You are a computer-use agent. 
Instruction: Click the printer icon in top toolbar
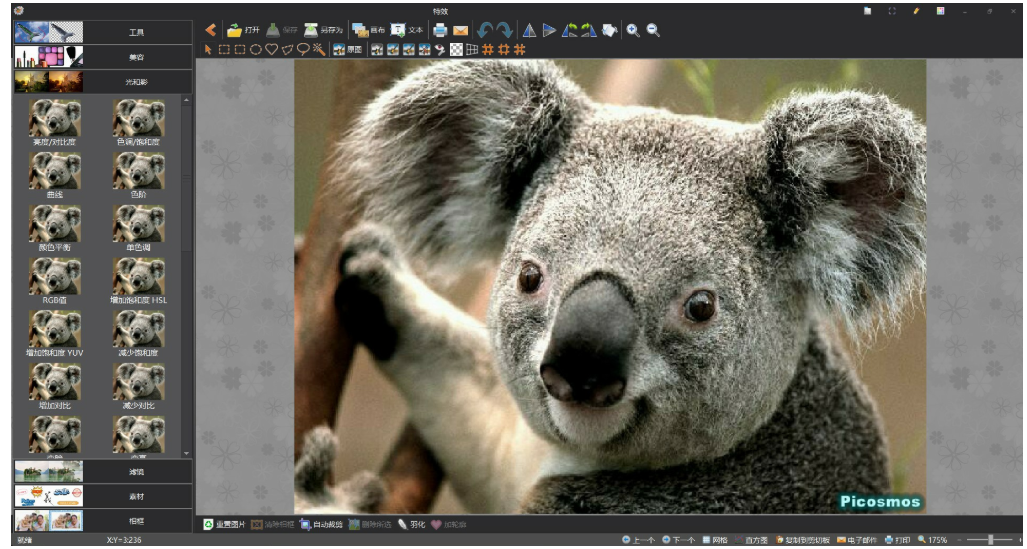coord(440,30)
